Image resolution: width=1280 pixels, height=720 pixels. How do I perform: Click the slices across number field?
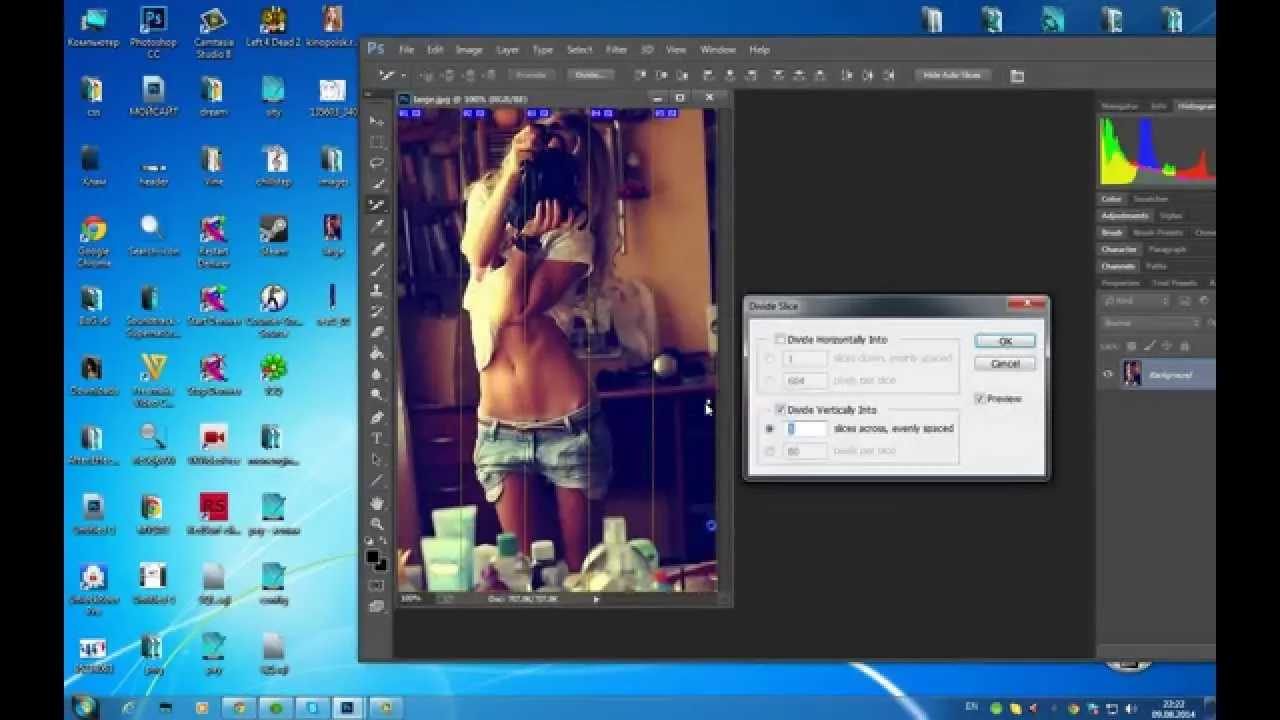tap(805, 428)
